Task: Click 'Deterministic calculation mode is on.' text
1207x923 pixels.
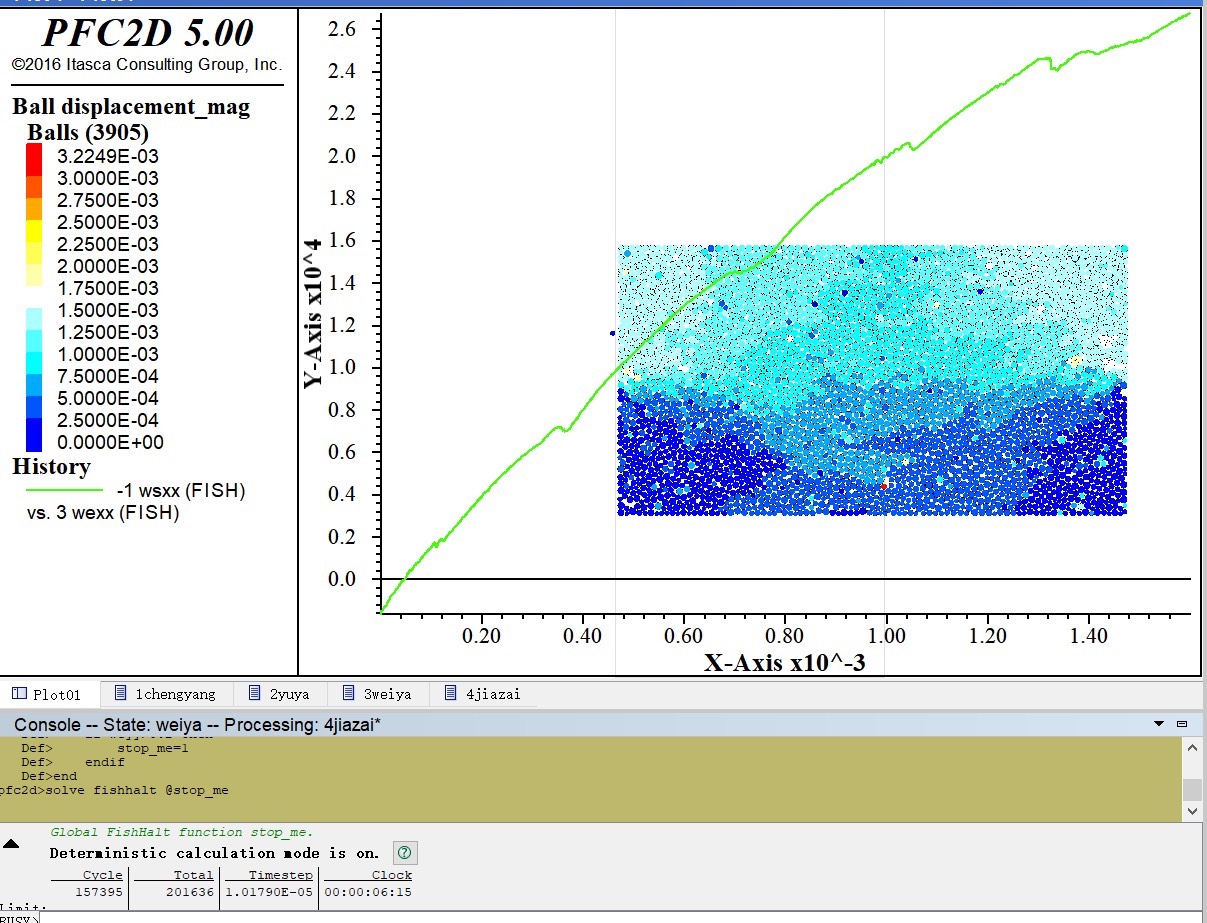Action: (x=215, y=853)
